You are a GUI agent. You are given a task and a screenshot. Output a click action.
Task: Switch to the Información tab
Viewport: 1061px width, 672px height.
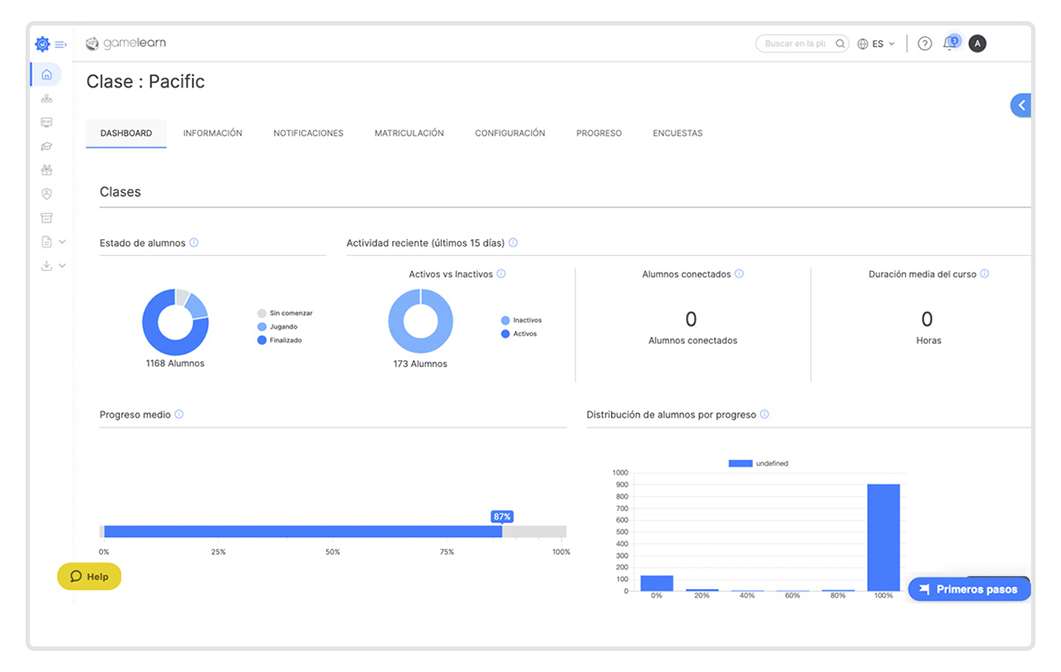(x=212, y=133)
